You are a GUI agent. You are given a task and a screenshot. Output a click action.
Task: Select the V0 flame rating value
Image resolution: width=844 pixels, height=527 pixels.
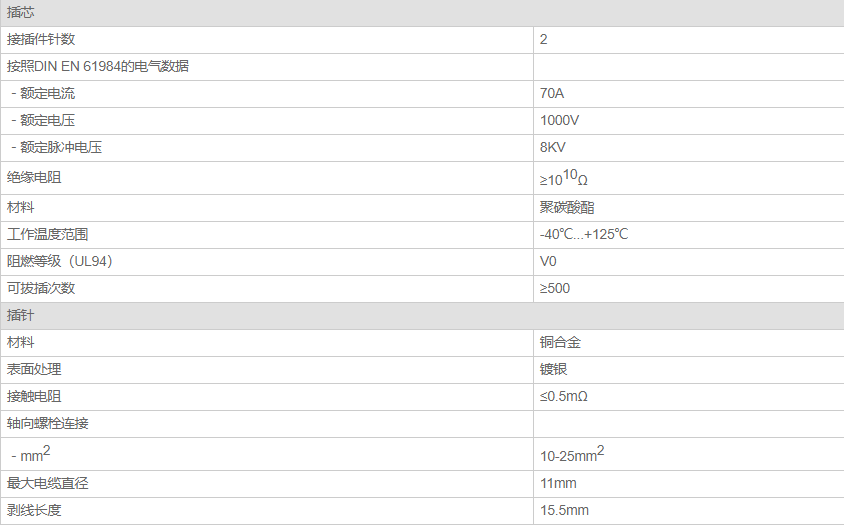548,262
